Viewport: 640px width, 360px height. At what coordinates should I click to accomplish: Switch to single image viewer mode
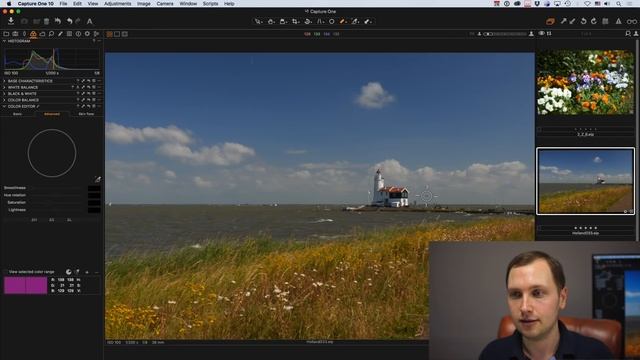point(117,34)
